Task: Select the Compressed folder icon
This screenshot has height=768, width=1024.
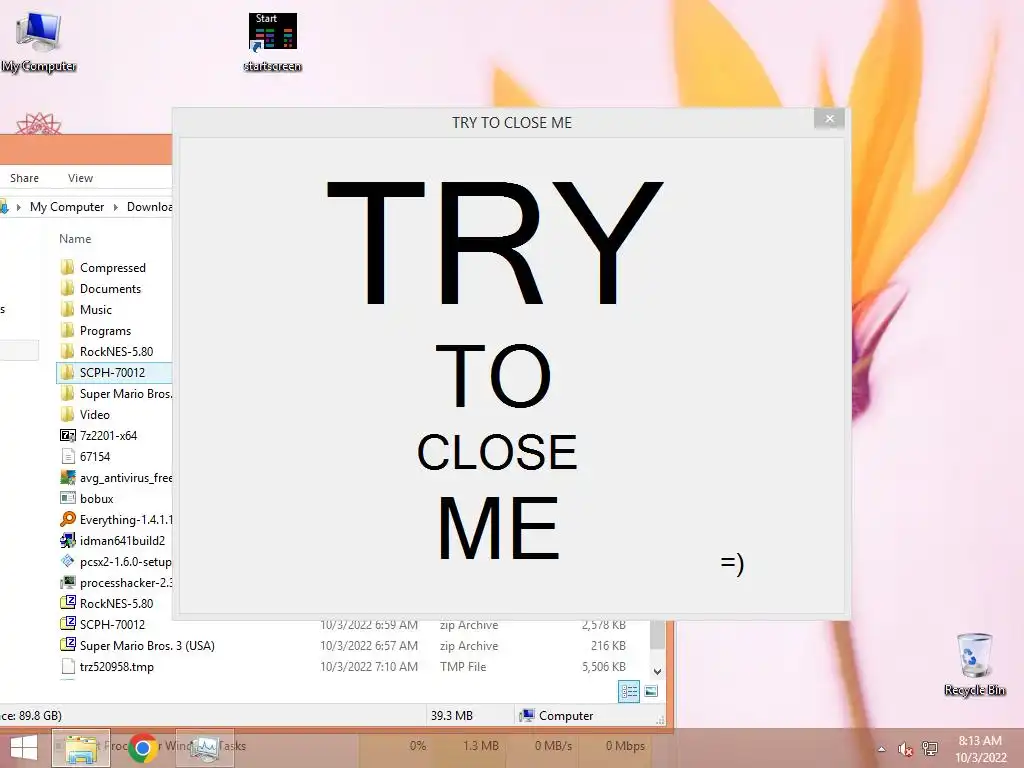Action: (x=67, y=267)
